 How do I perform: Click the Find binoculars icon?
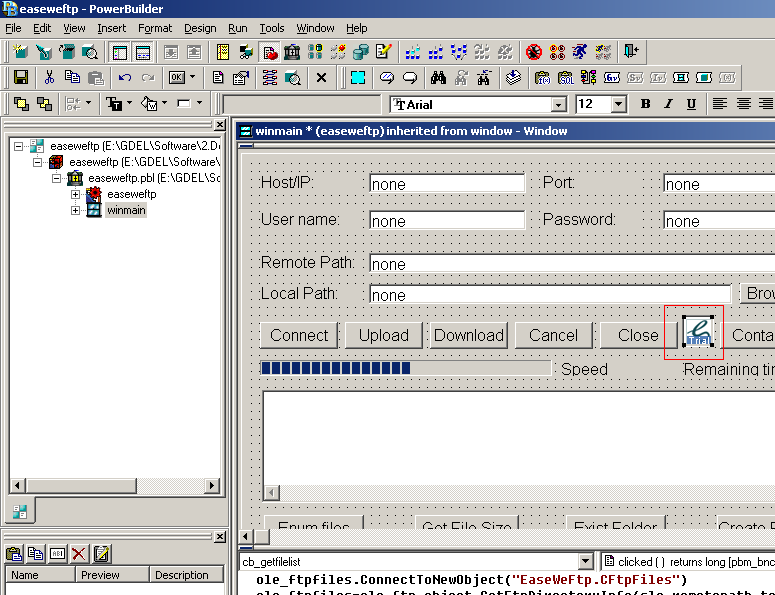pos(438,78)
